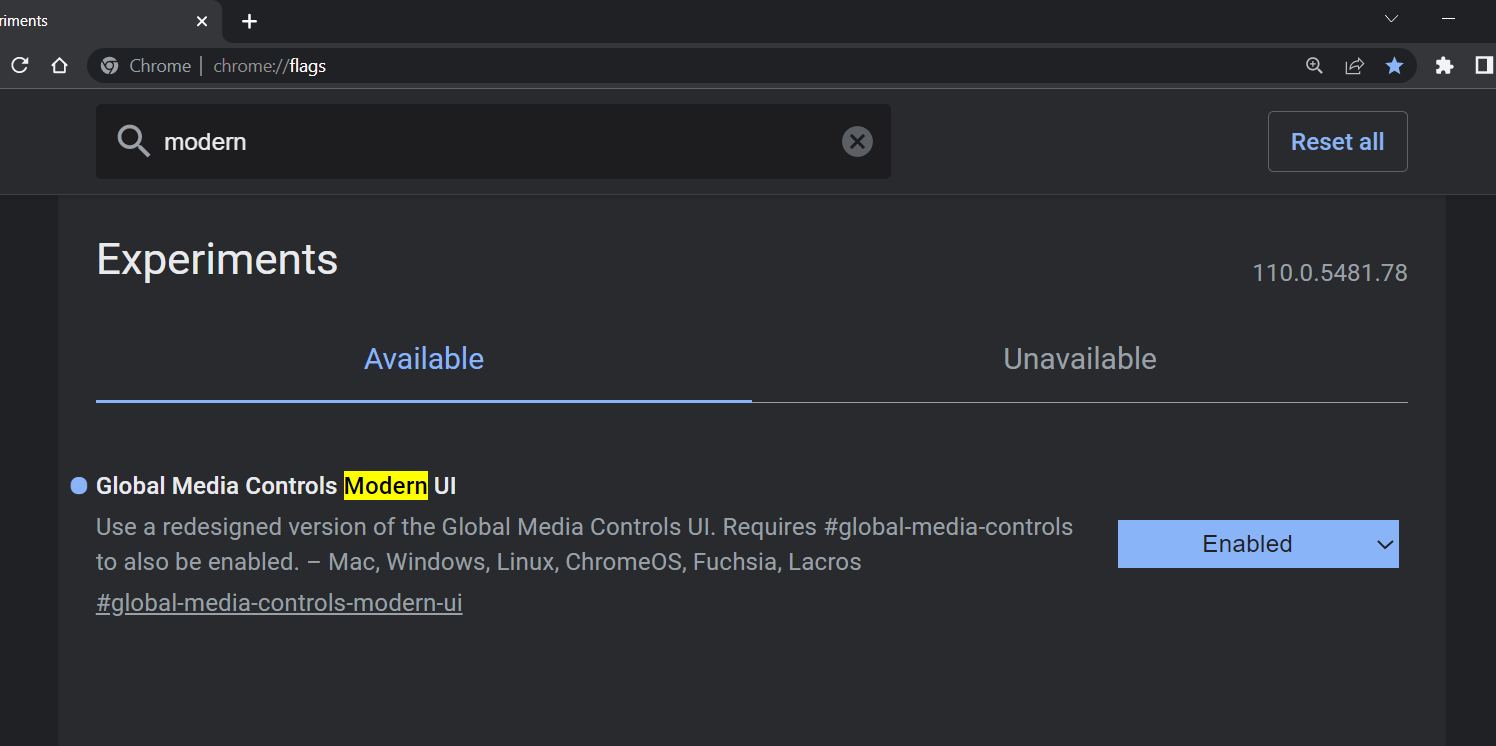Go to the home page
Viewport: 1496px width, 746px height.
(x=59, y=64)
